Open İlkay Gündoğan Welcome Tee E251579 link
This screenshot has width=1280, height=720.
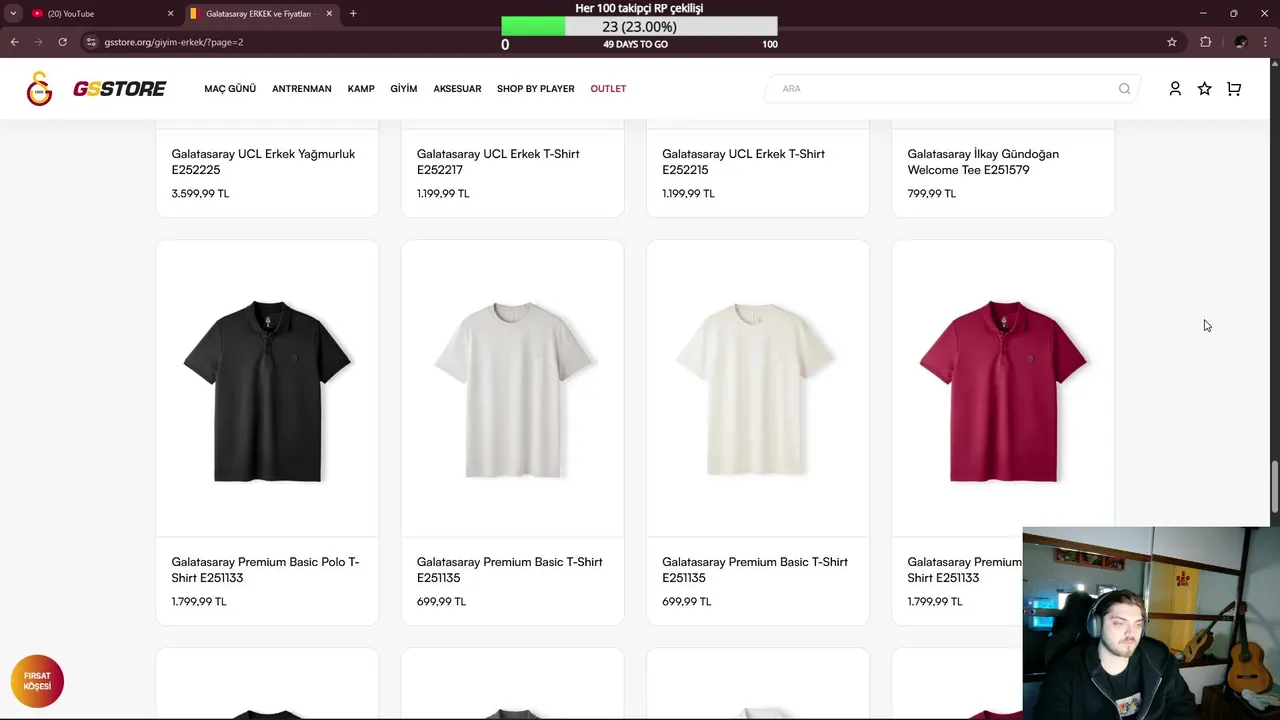(983, 162)
